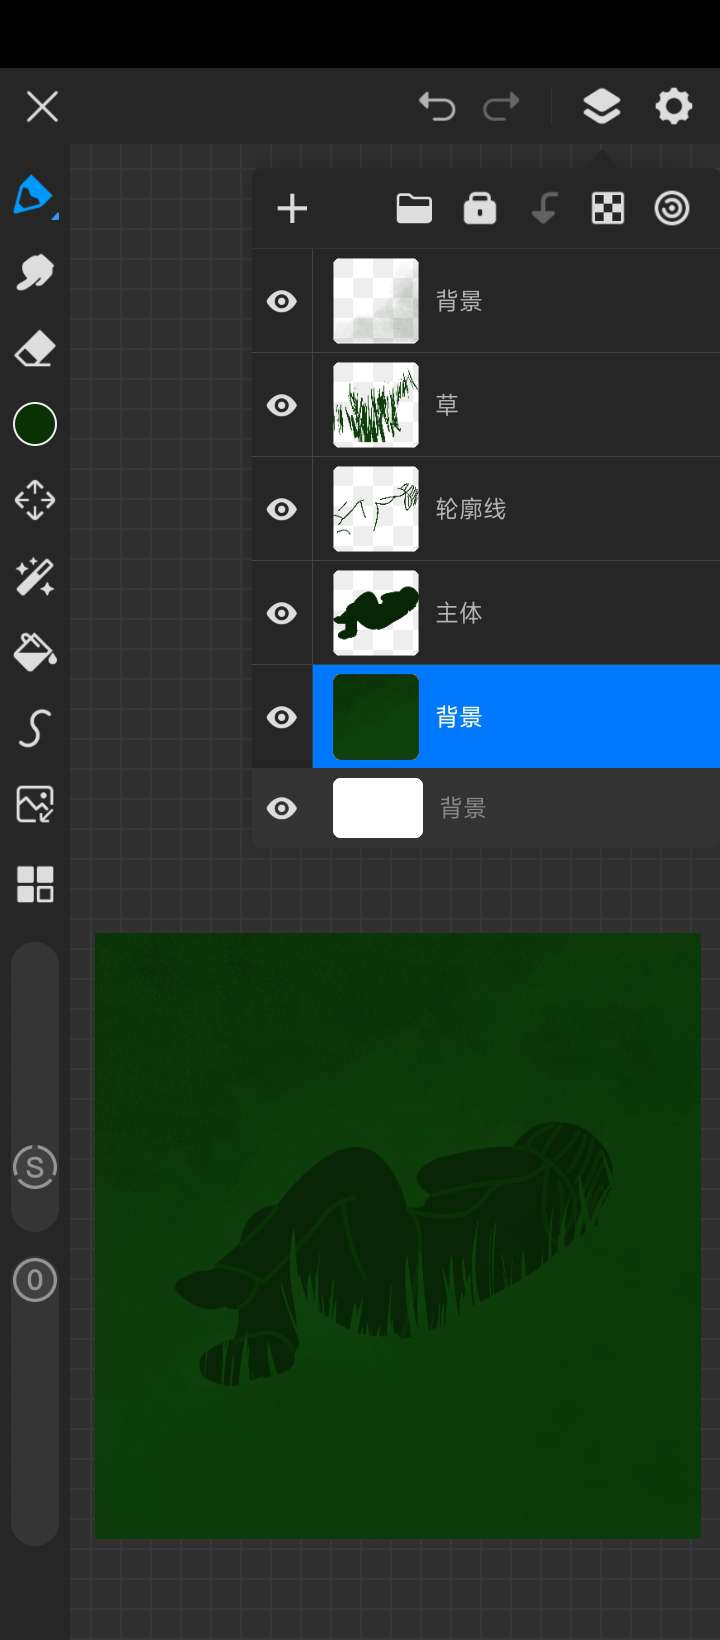This screenshot has height=1640, width=720.
Task: Expand the brush options corner arrow
Action: [x=55, y=216]
